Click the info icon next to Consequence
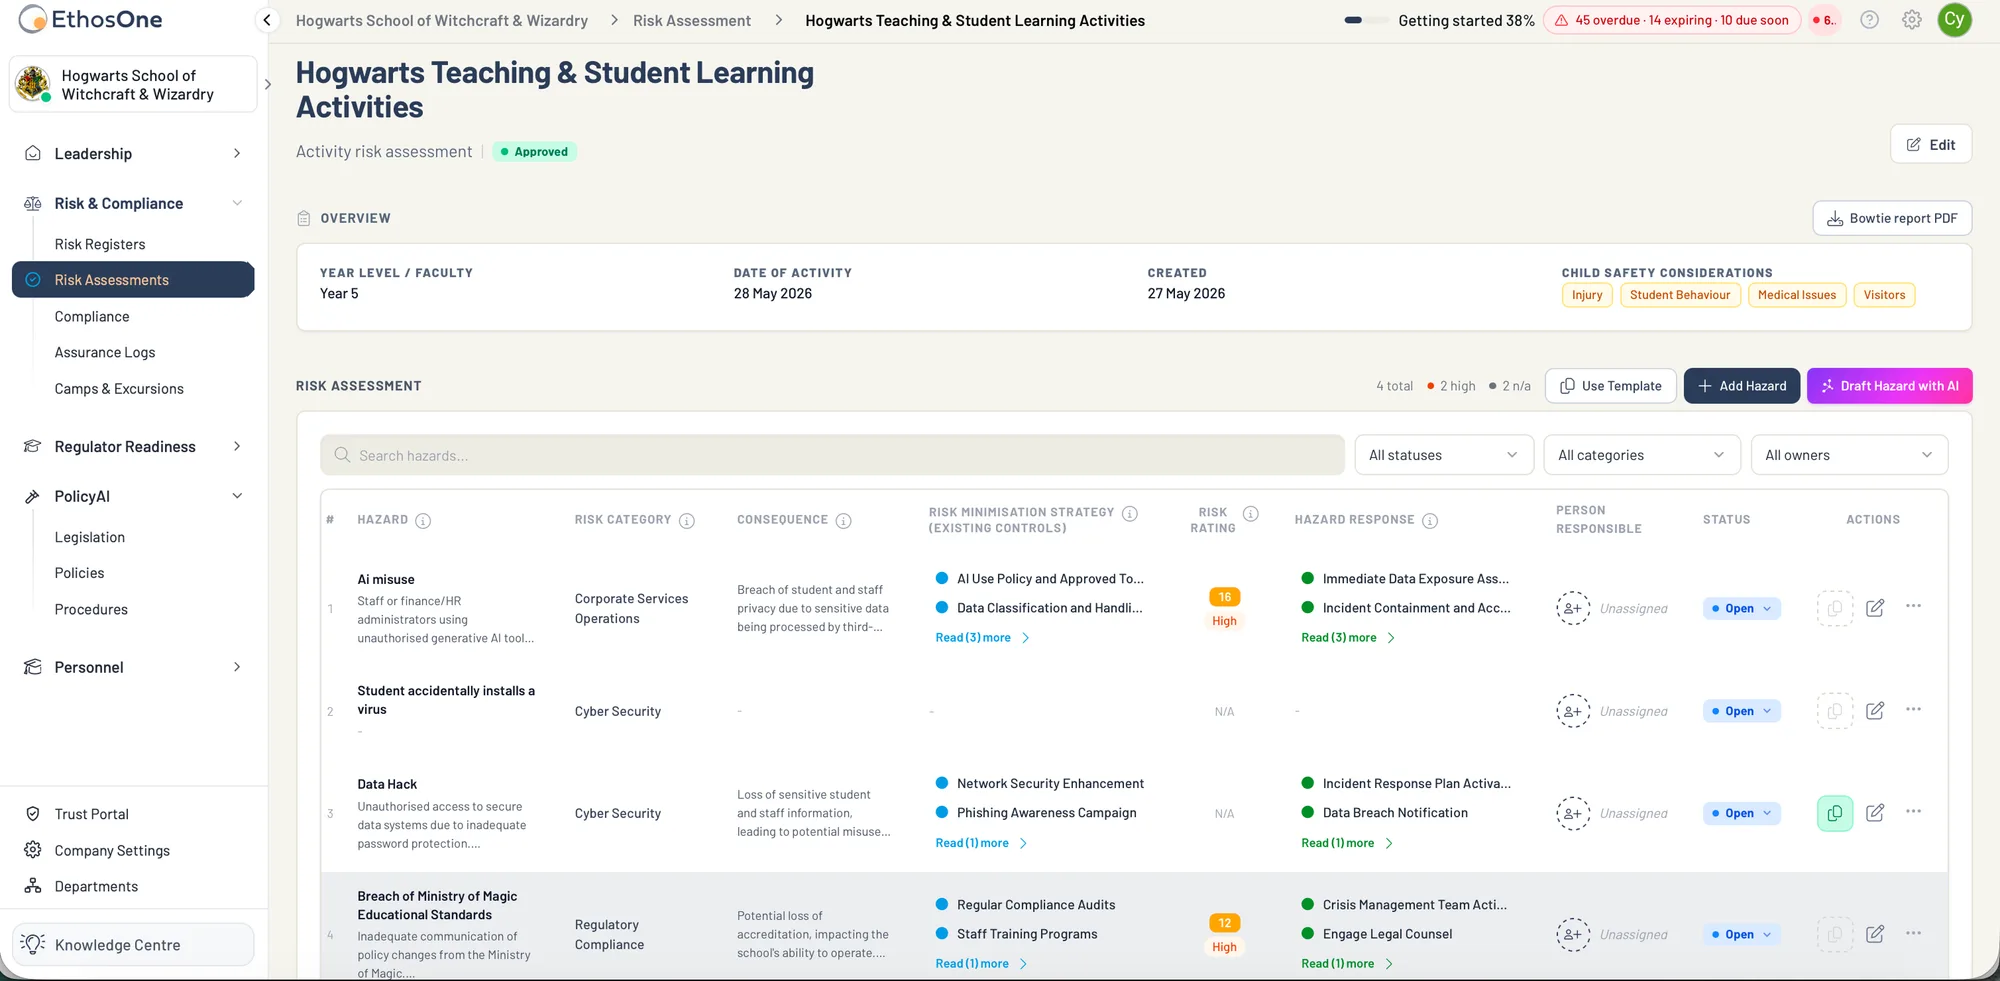Screen dimensions: 2000x981 click(843, 520)
